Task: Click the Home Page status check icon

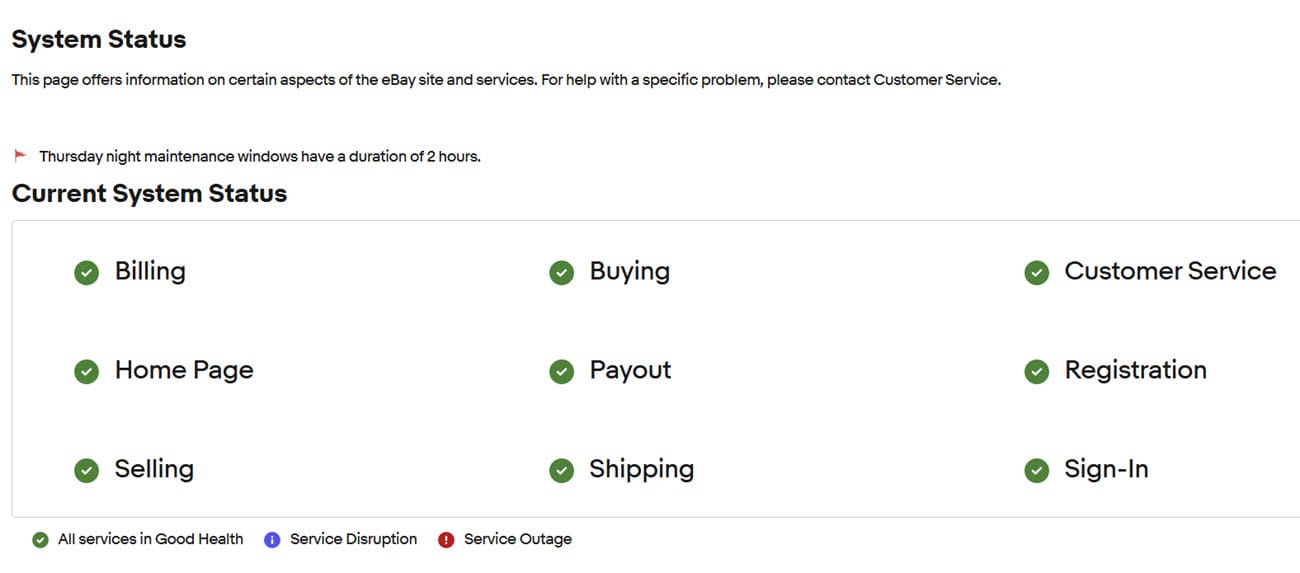Action: (x=87, y=371)
